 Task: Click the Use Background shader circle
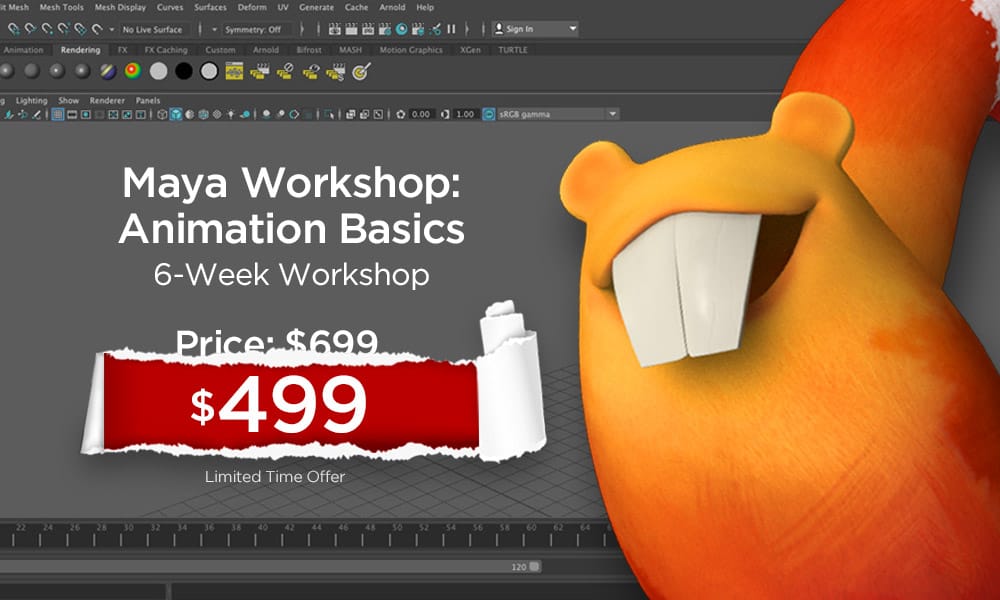[209, 71]
